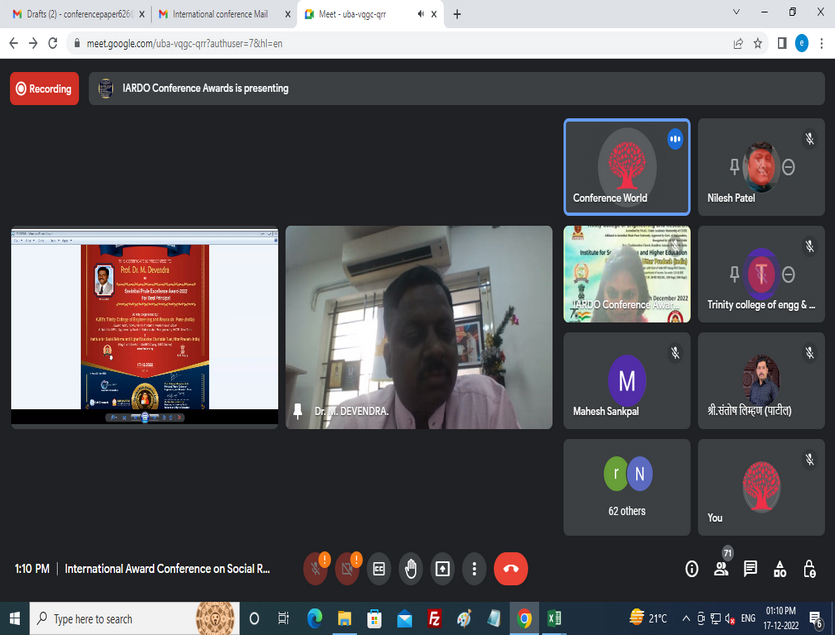Share this page icon in address bar
Image resolution: width=835 pixels, height=635 pixels.
738,44
